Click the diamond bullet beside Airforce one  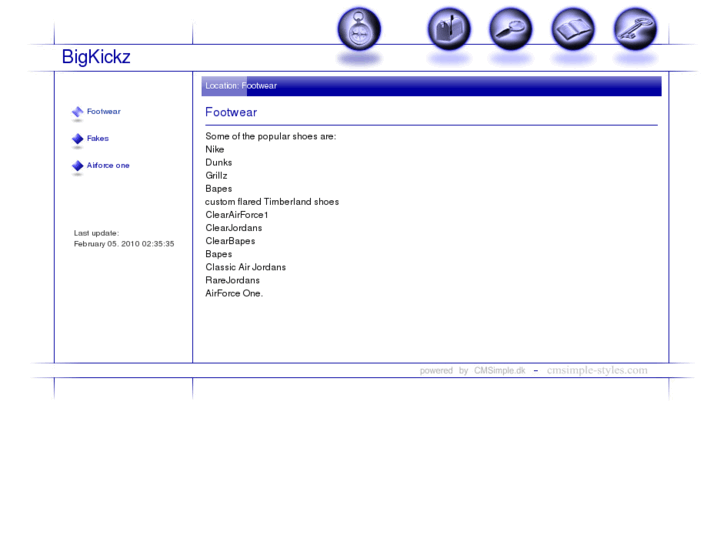(x=77, y=166)
